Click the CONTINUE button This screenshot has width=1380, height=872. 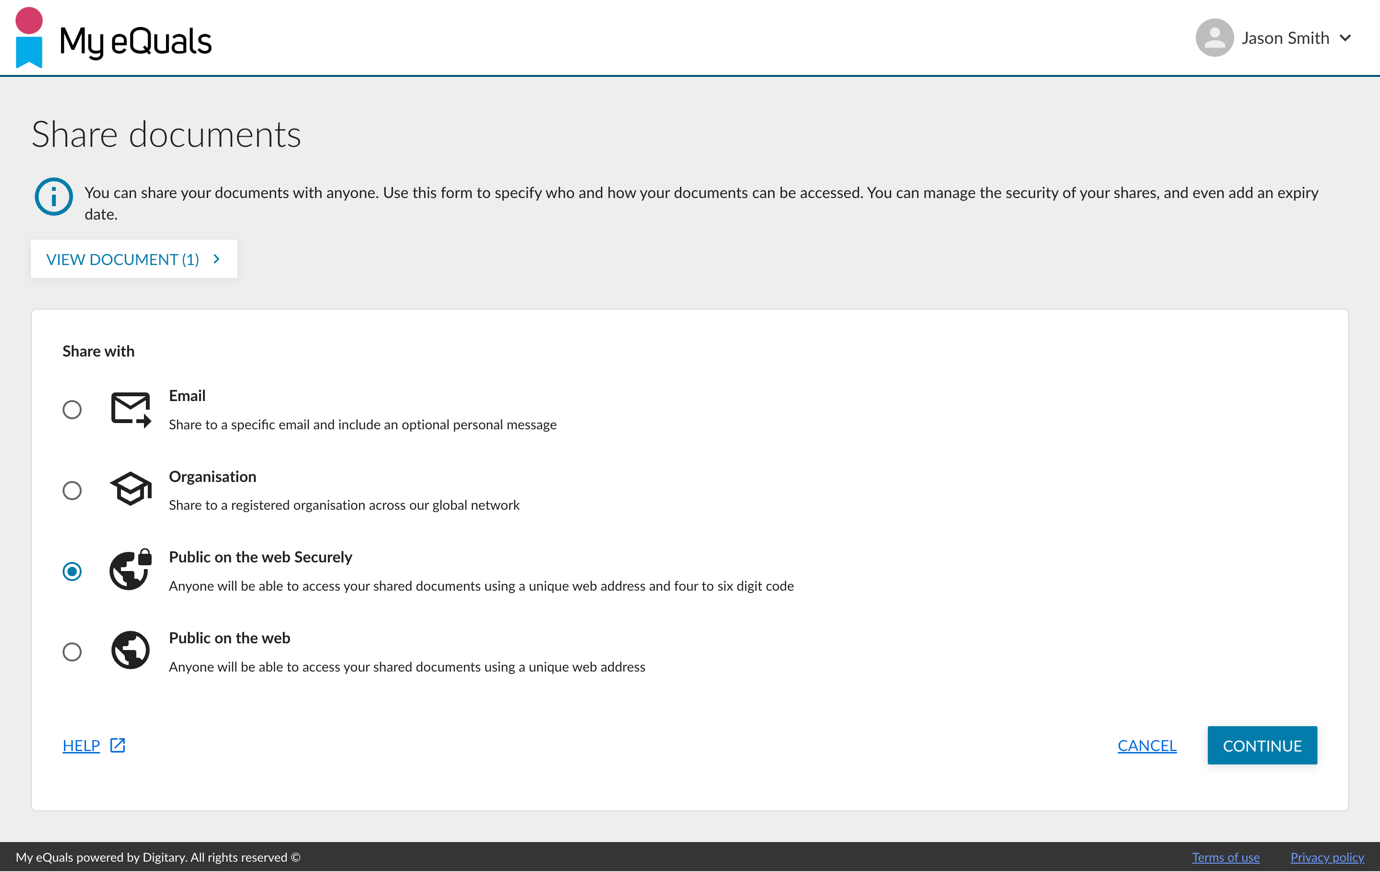(x=1262, y=746)
